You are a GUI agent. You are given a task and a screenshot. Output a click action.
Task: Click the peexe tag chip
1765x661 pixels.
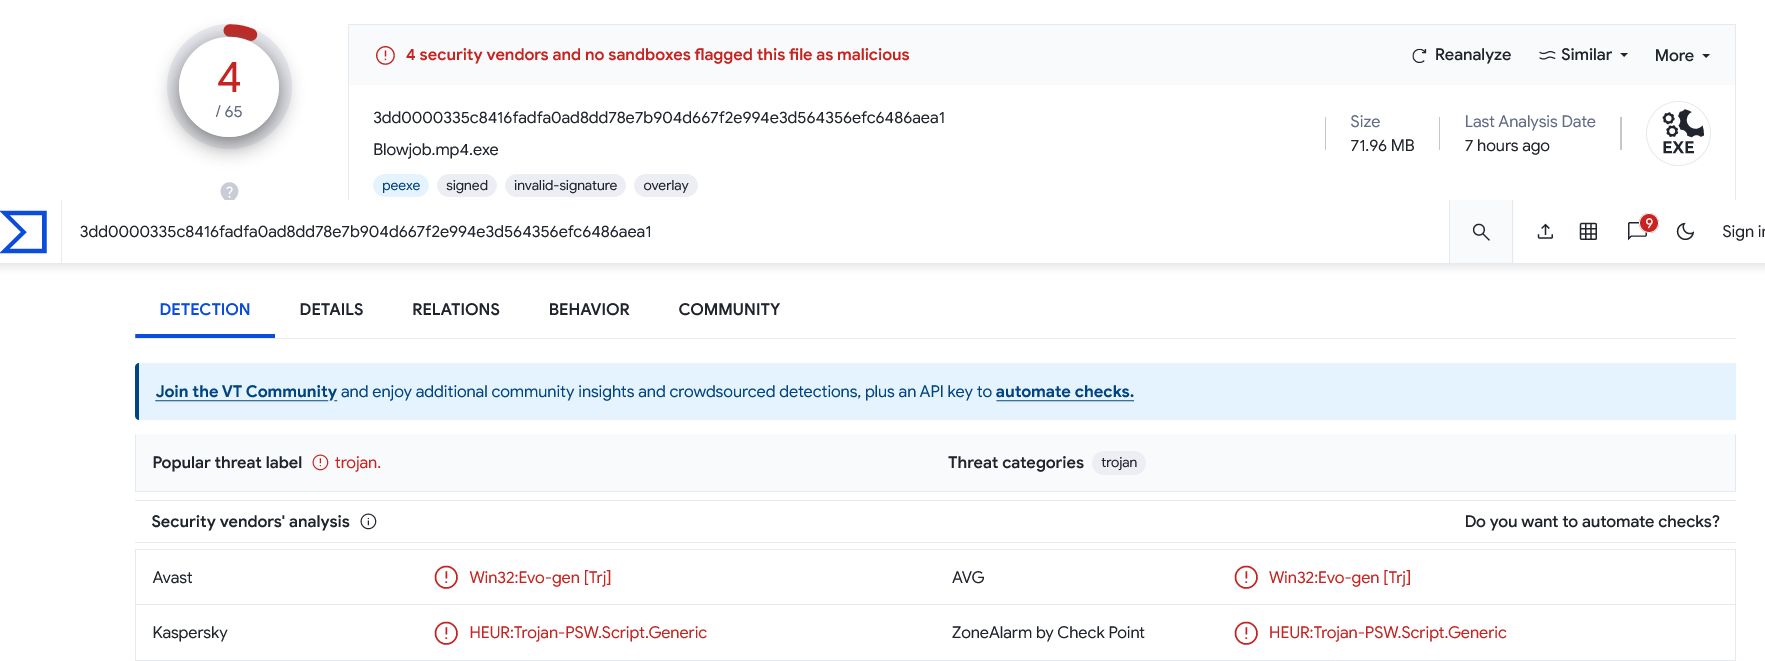click(401, 186)
